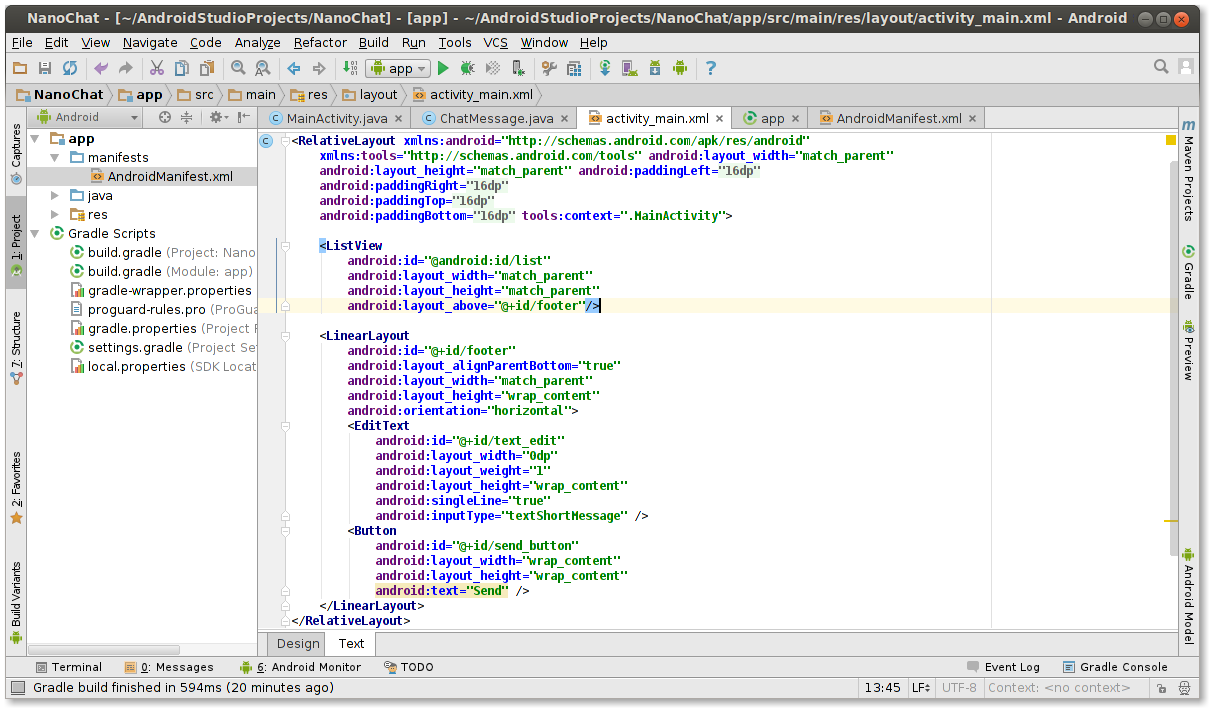The width and height of the screenshot is (1209, 708).
Task: Hide the Project panel with hide icon
Action: tap(244, 117)
